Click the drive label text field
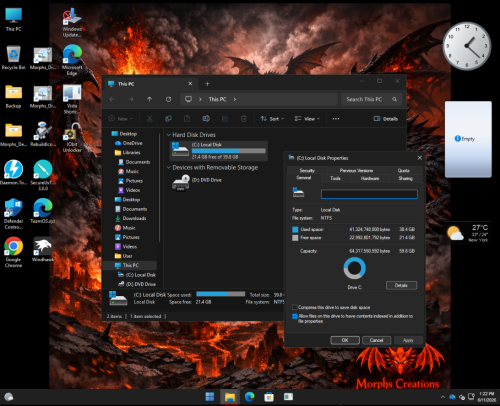Image resolution: width=500 pixels, height=406 pixels. [x=369, y=194]
